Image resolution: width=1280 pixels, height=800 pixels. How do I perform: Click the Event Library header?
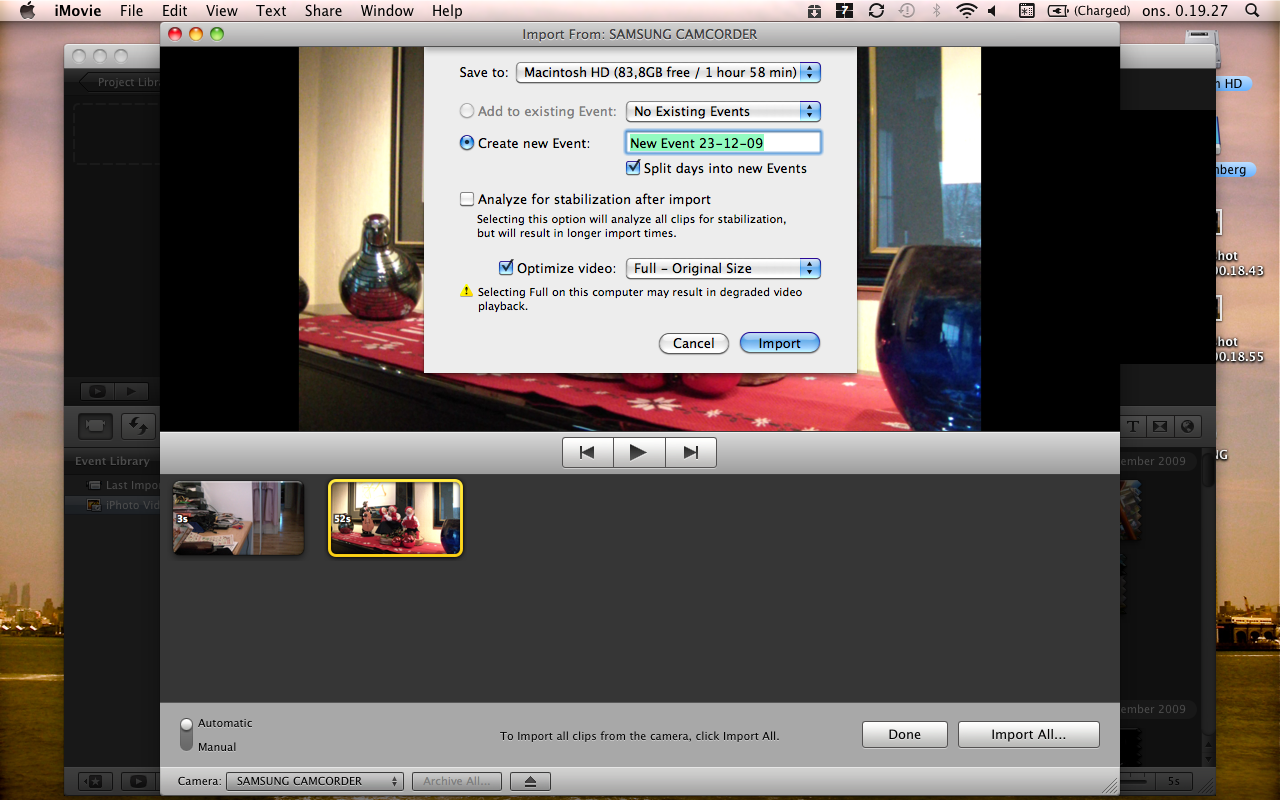coord(112,461)
